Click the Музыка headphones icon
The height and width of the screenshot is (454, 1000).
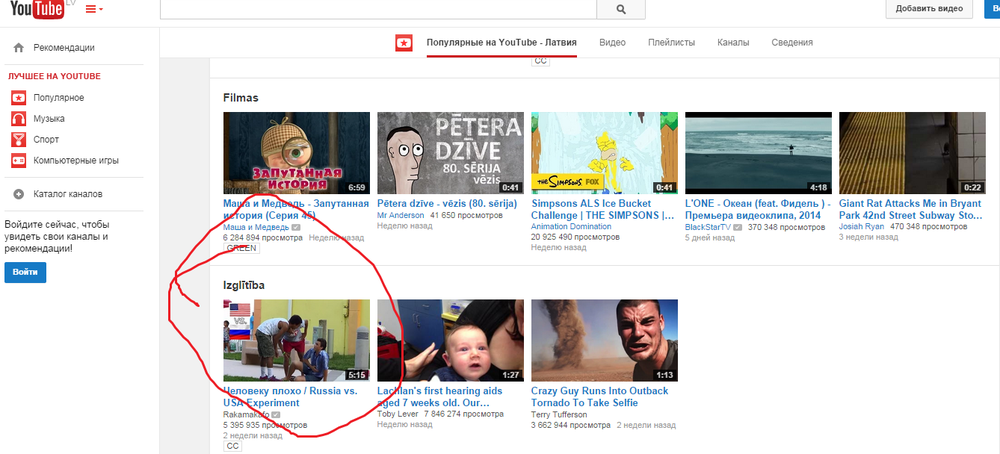point(18,119)
